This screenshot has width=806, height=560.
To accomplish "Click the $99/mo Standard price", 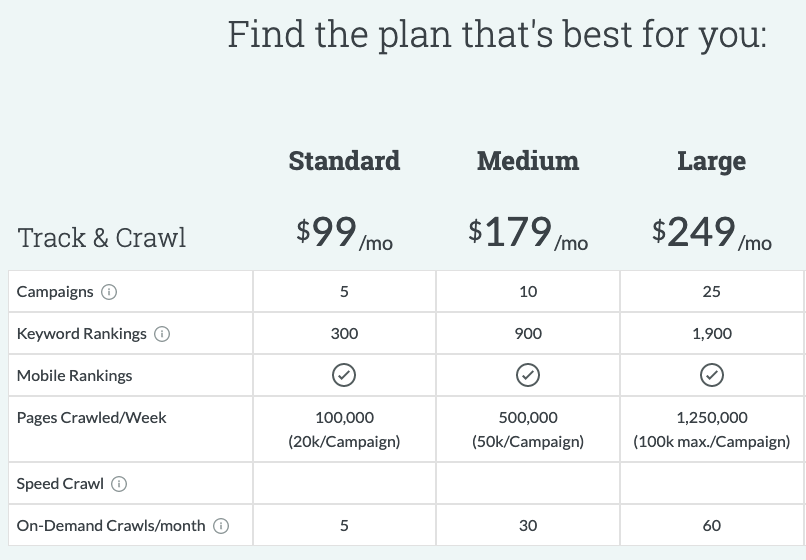I will [x=344, y=235].
